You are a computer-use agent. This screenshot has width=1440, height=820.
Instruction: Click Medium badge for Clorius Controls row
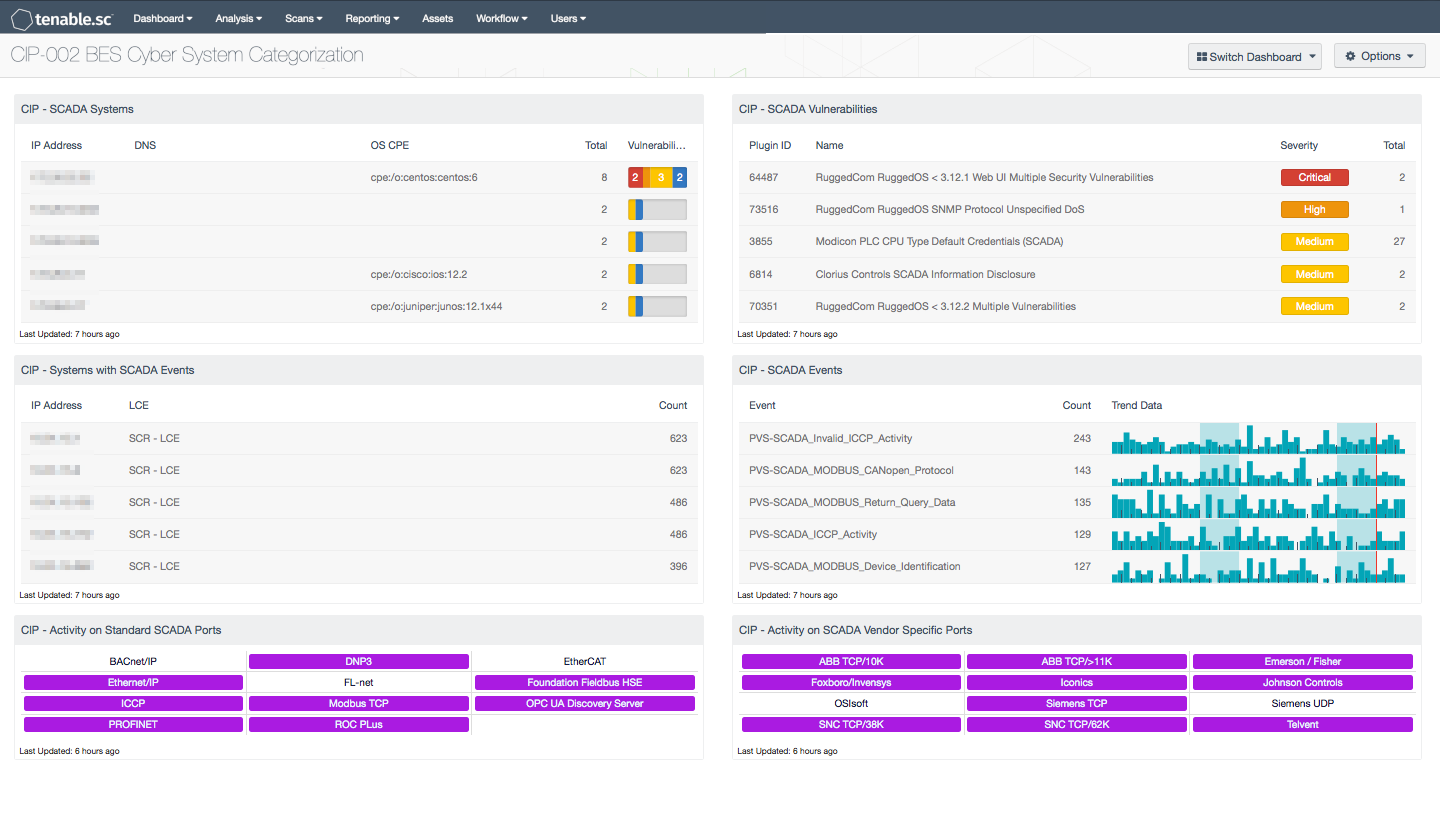point(1314,274)
